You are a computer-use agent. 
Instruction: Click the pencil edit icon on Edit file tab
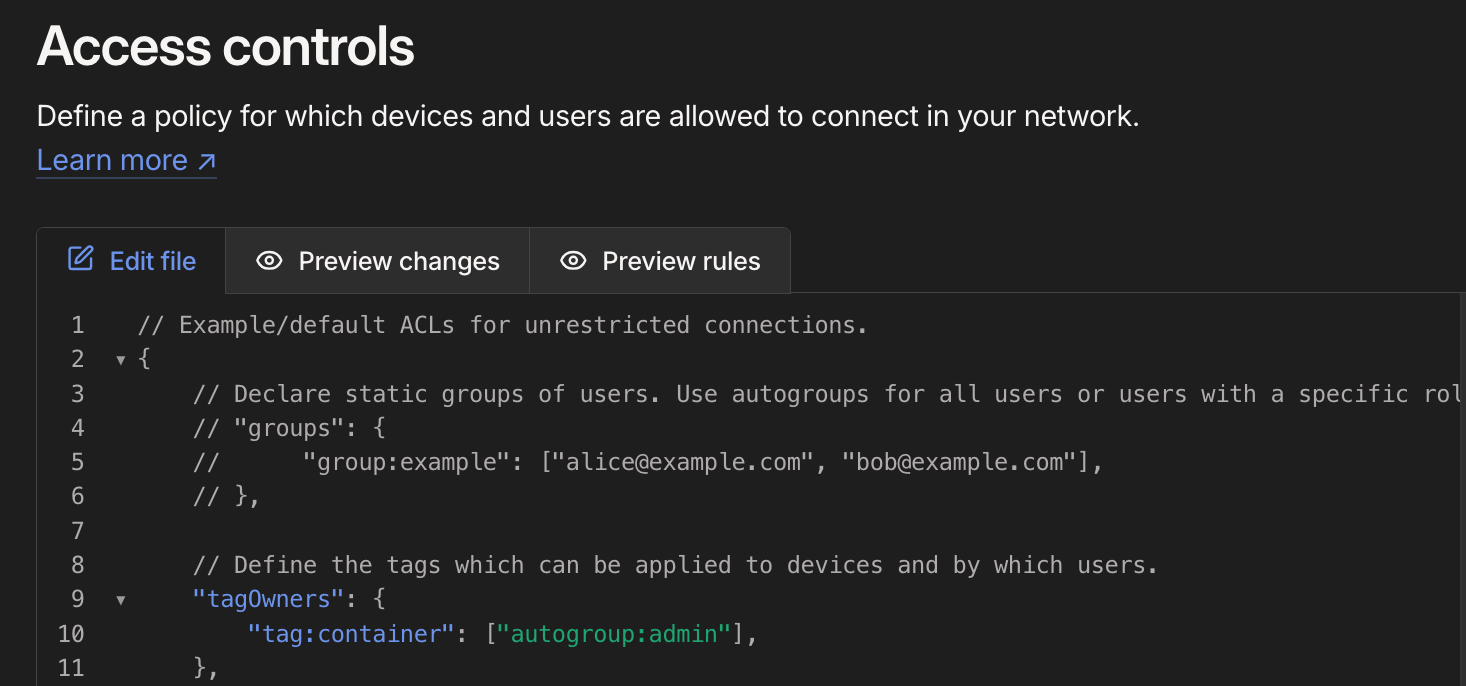[80, 259]
